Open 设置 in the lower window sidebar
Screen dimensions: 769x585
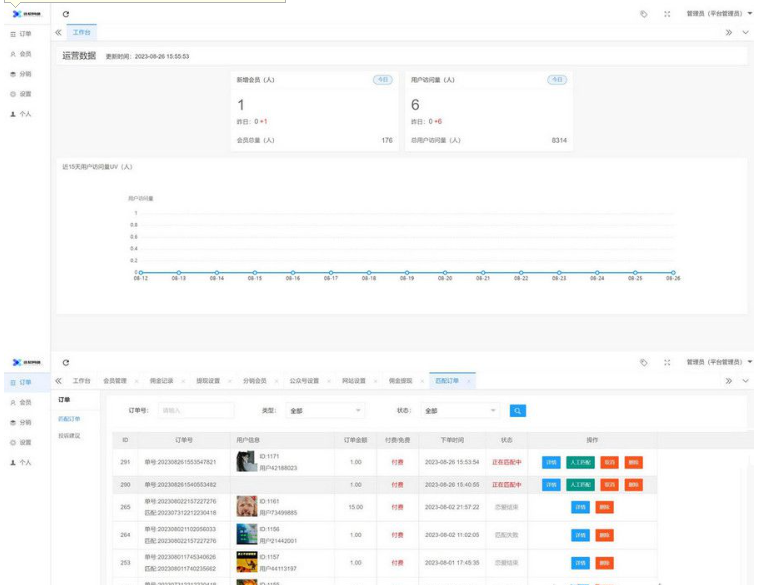click(21, 442)
